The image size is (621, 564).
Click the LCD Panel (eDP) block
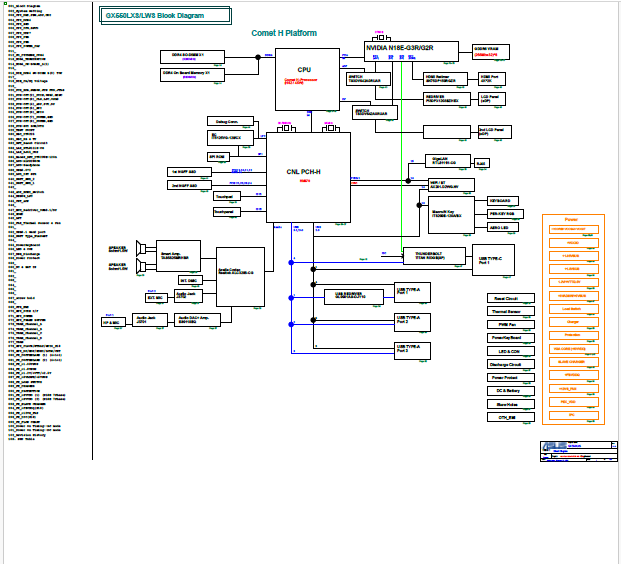[x=491, y=99]
